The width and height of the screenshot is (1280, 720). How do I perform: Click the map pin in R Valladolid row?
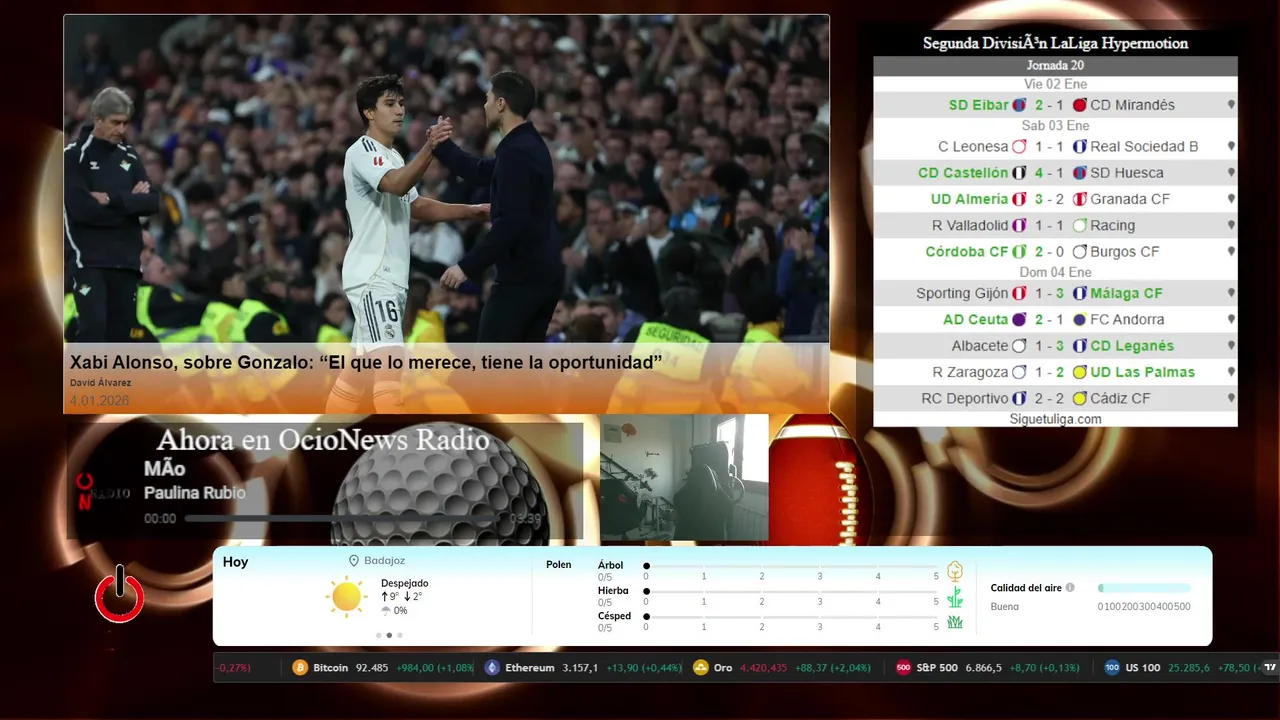1231,225
